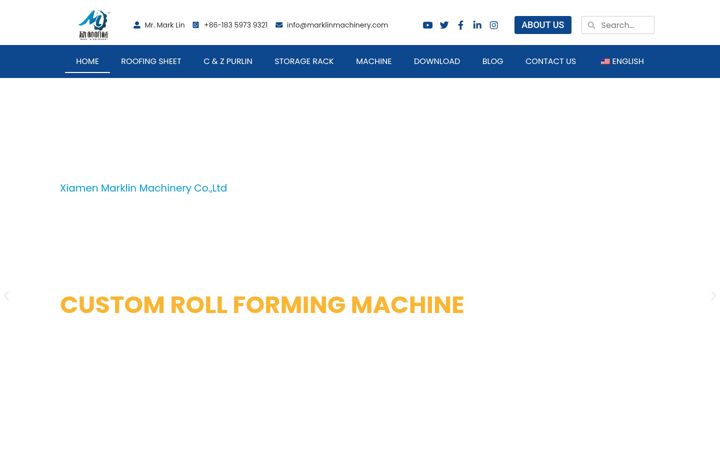Open the Twitter social icon
The height and width of the screenshot is (450, 720).
(444, 25)
